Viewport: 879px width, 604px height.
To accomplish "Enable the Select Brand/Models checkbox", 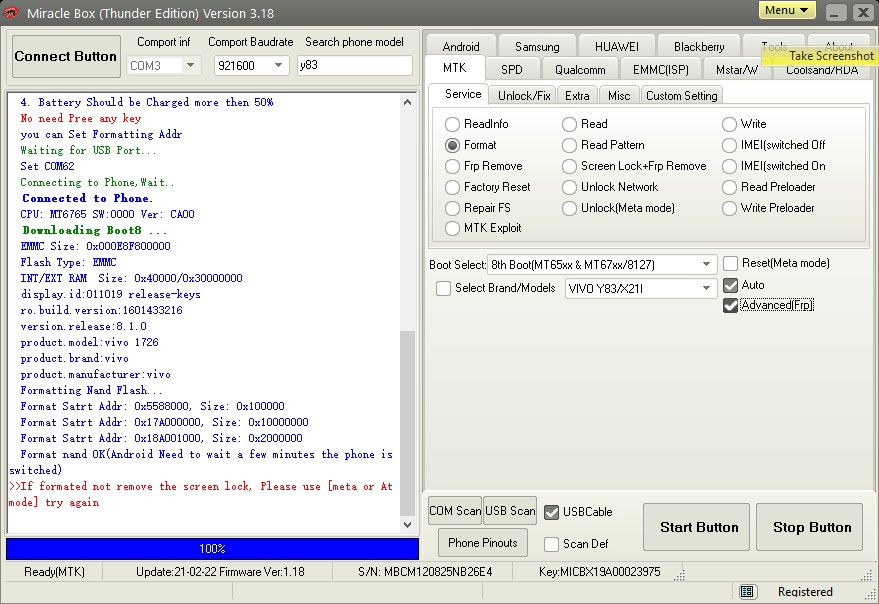I will pyautogui.click(x=443, y=288).
